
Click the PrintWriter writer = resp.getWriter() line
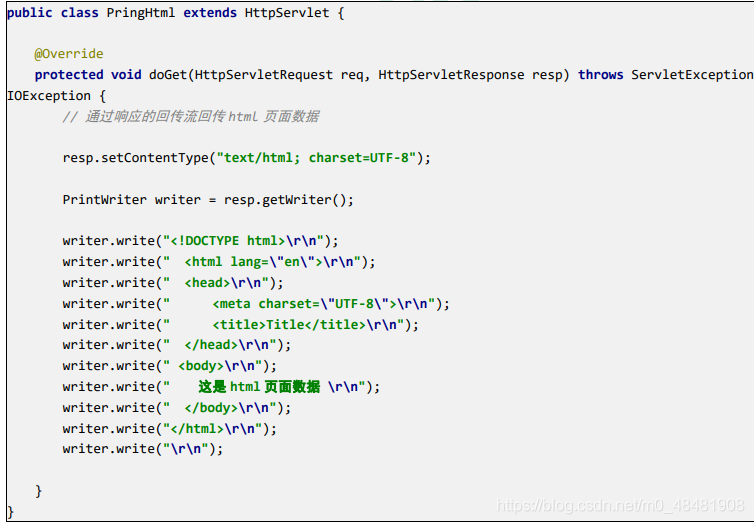tap(208, 200)
